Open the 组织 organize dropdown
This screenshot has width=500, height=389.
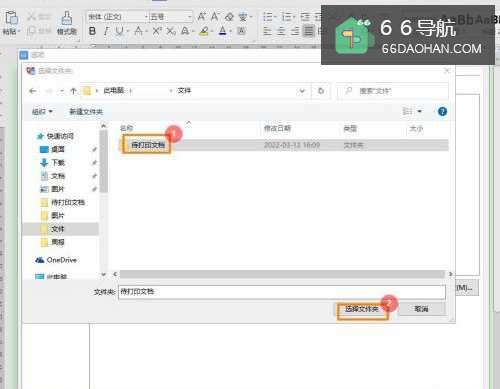42,111
